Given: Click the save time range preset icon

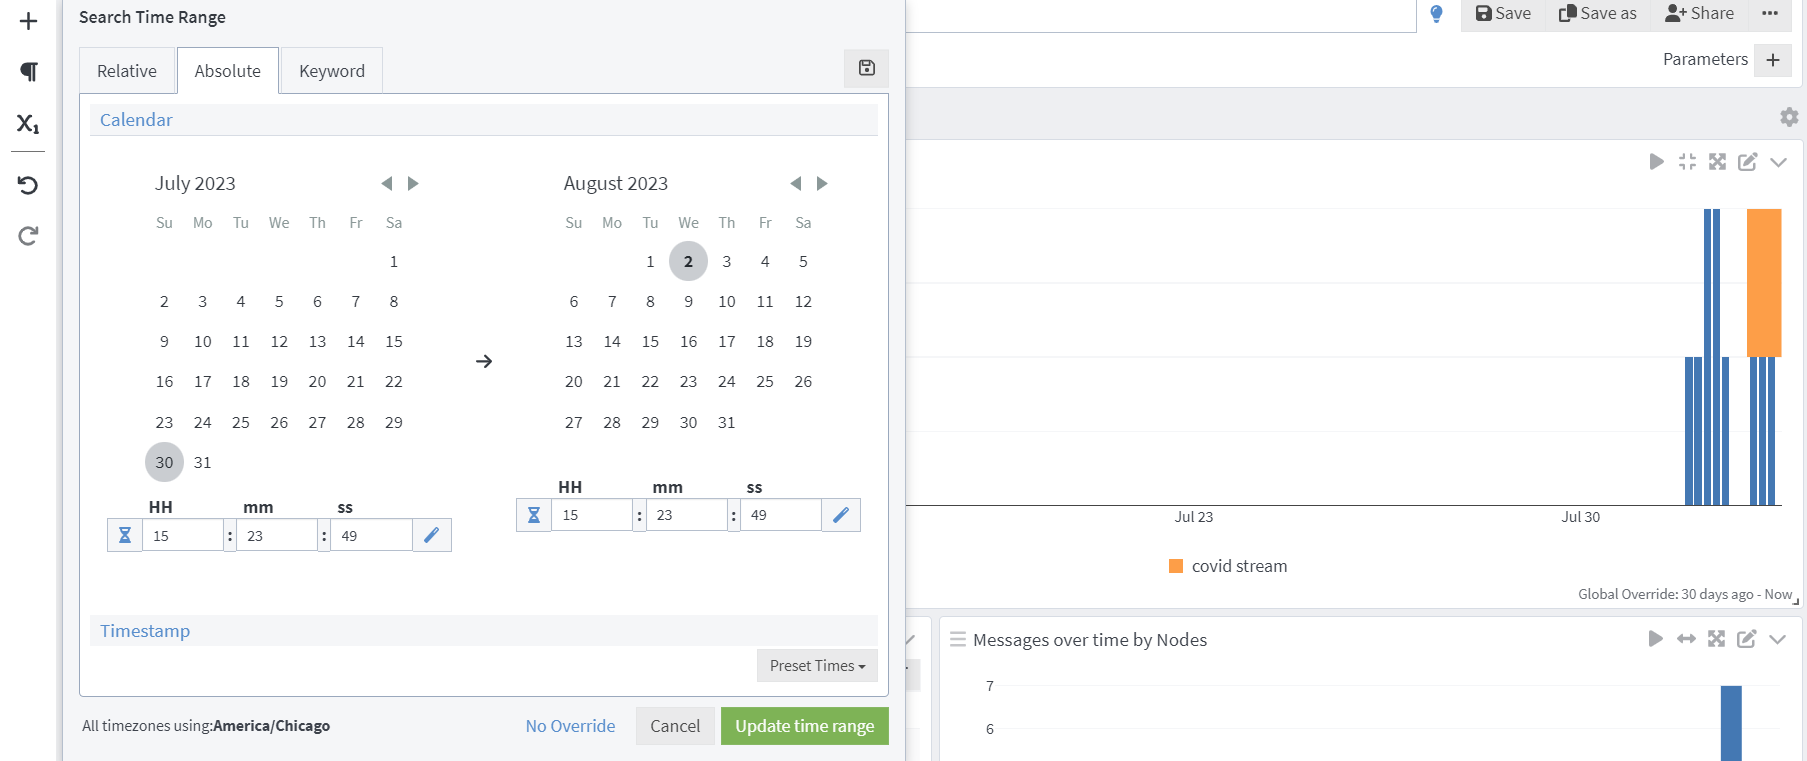Looking at the screenshot, I should tap(866, 68).
